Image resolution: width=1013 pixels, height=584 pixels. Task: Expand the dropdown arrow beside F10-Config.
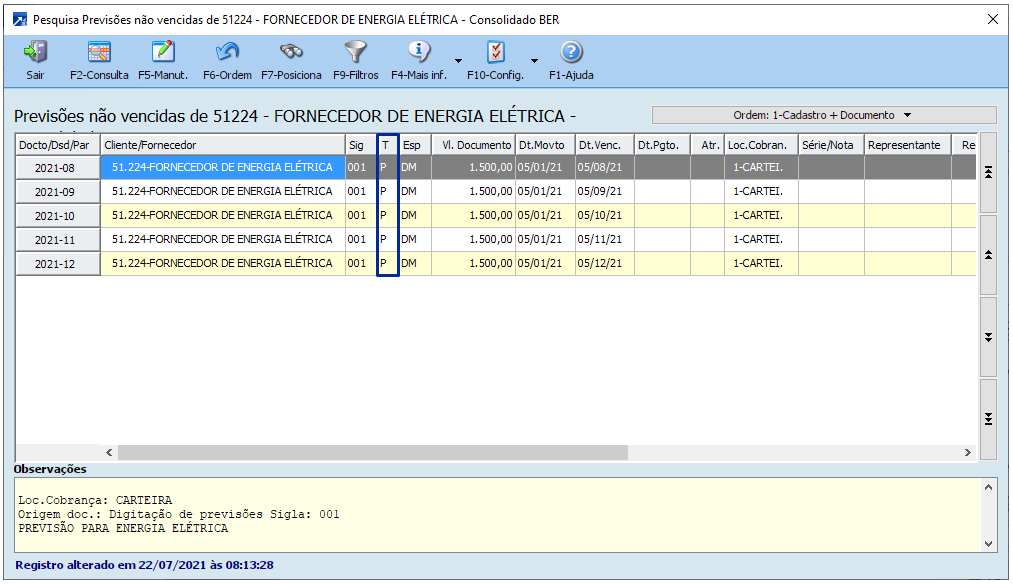(534, 60)
